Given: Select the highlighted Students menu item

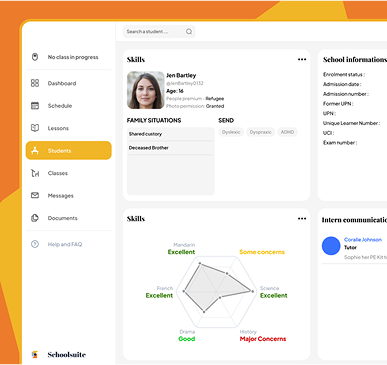Looking at the screenshot, I should pos(69,150).
